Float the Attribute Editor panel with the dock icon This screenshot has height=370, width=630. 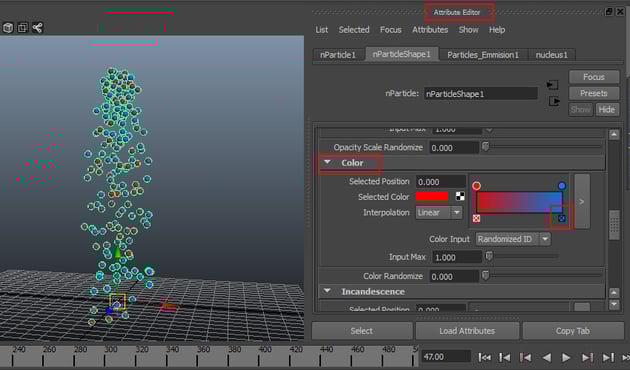click(609, 12)
